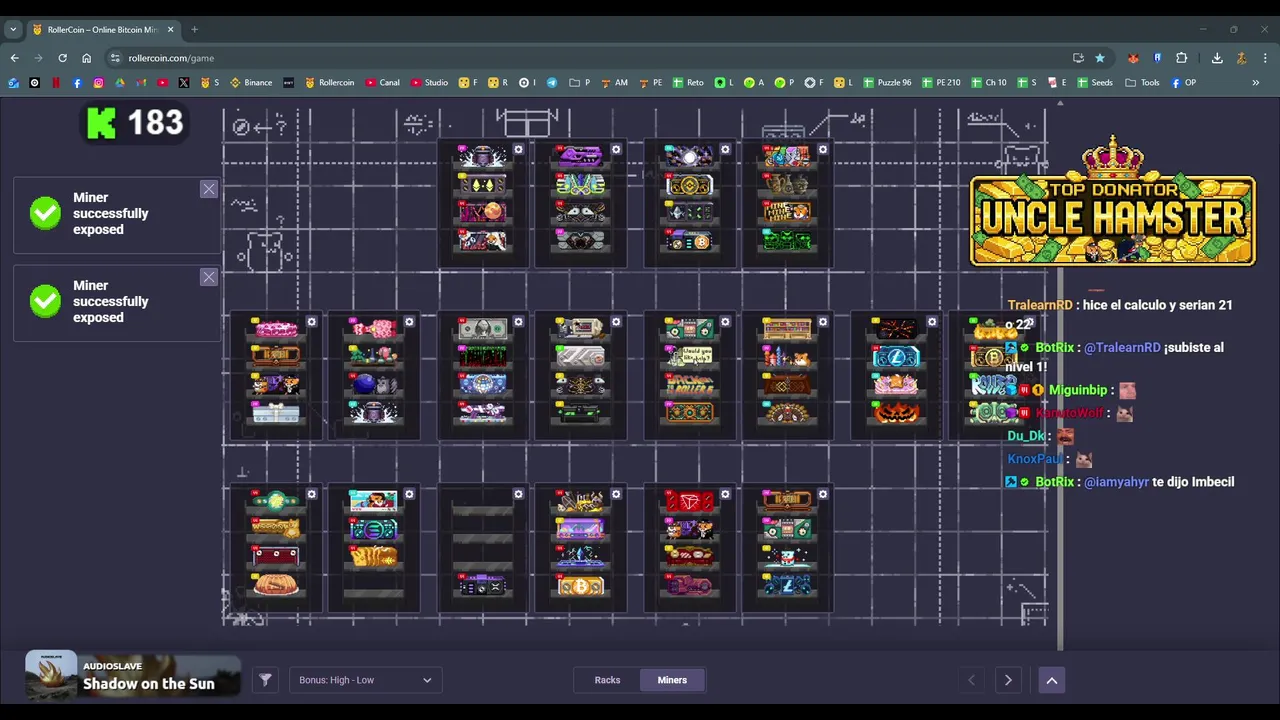Click the browser back arrow

14,58
